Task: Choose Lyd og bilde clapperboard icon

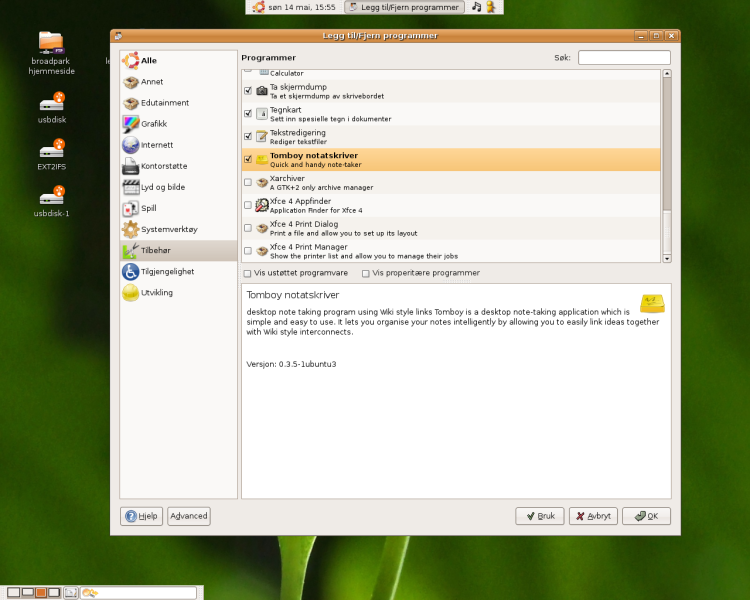Action: [x=131, y=187]
